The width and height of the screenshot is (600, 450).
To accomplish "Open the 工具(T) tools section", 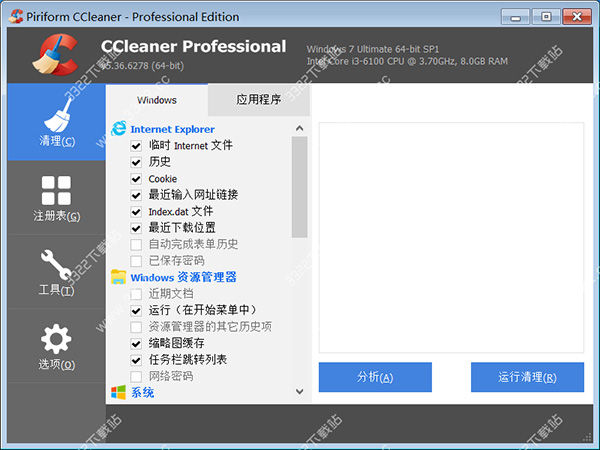I will click(x=56, y=272).
